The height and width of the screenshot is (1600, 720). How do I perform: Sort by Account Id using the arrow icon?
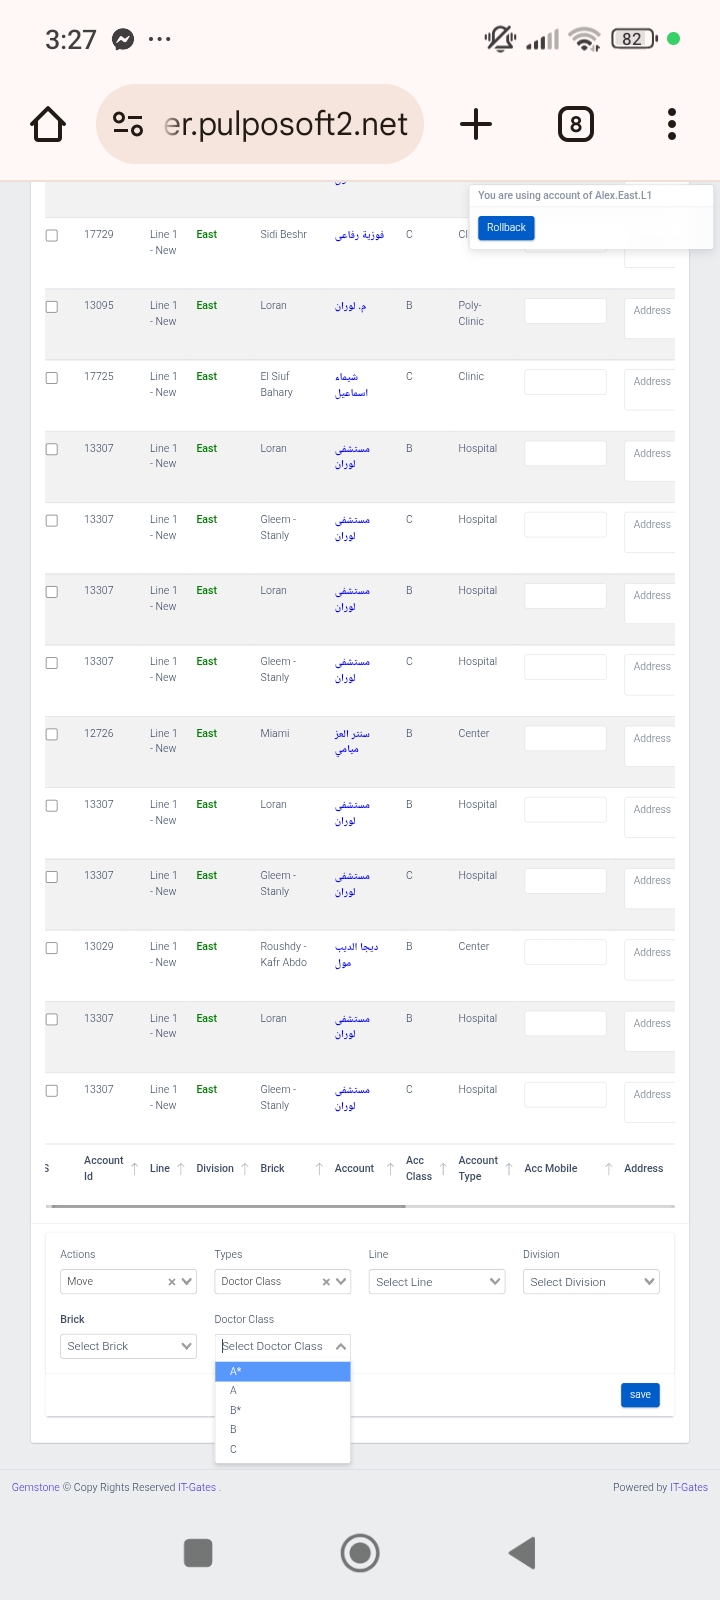(135, 1169)
